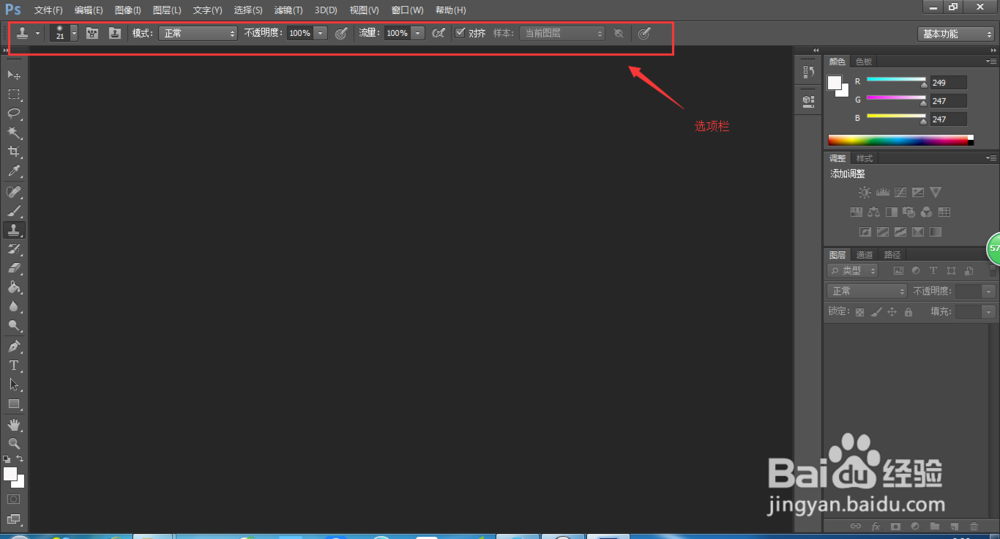Switch to the 样式 tab
Image resolution: width=1000 pixels, height=539 pixels.
coord(864,159)
